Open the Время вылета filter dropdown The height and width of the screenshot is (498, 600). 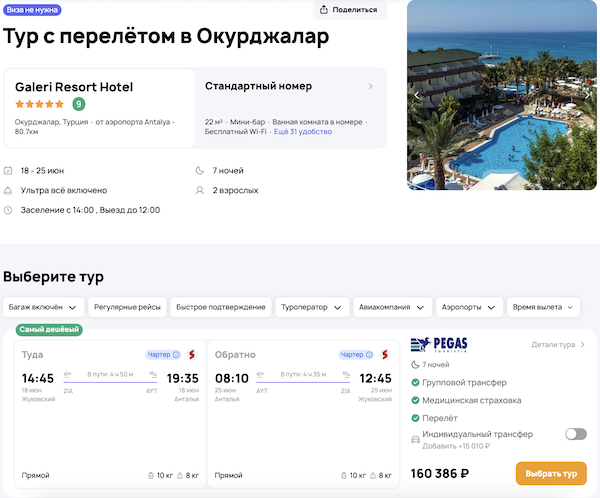click(x=544, y=307)
